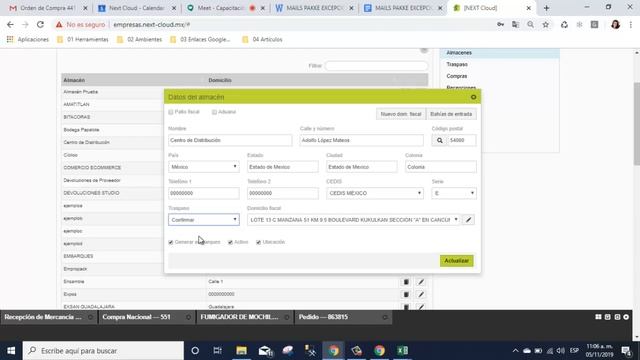Open the 01 Herramientas bookmark folder
This screenshot has height=360, width=640.
[83, 40]
